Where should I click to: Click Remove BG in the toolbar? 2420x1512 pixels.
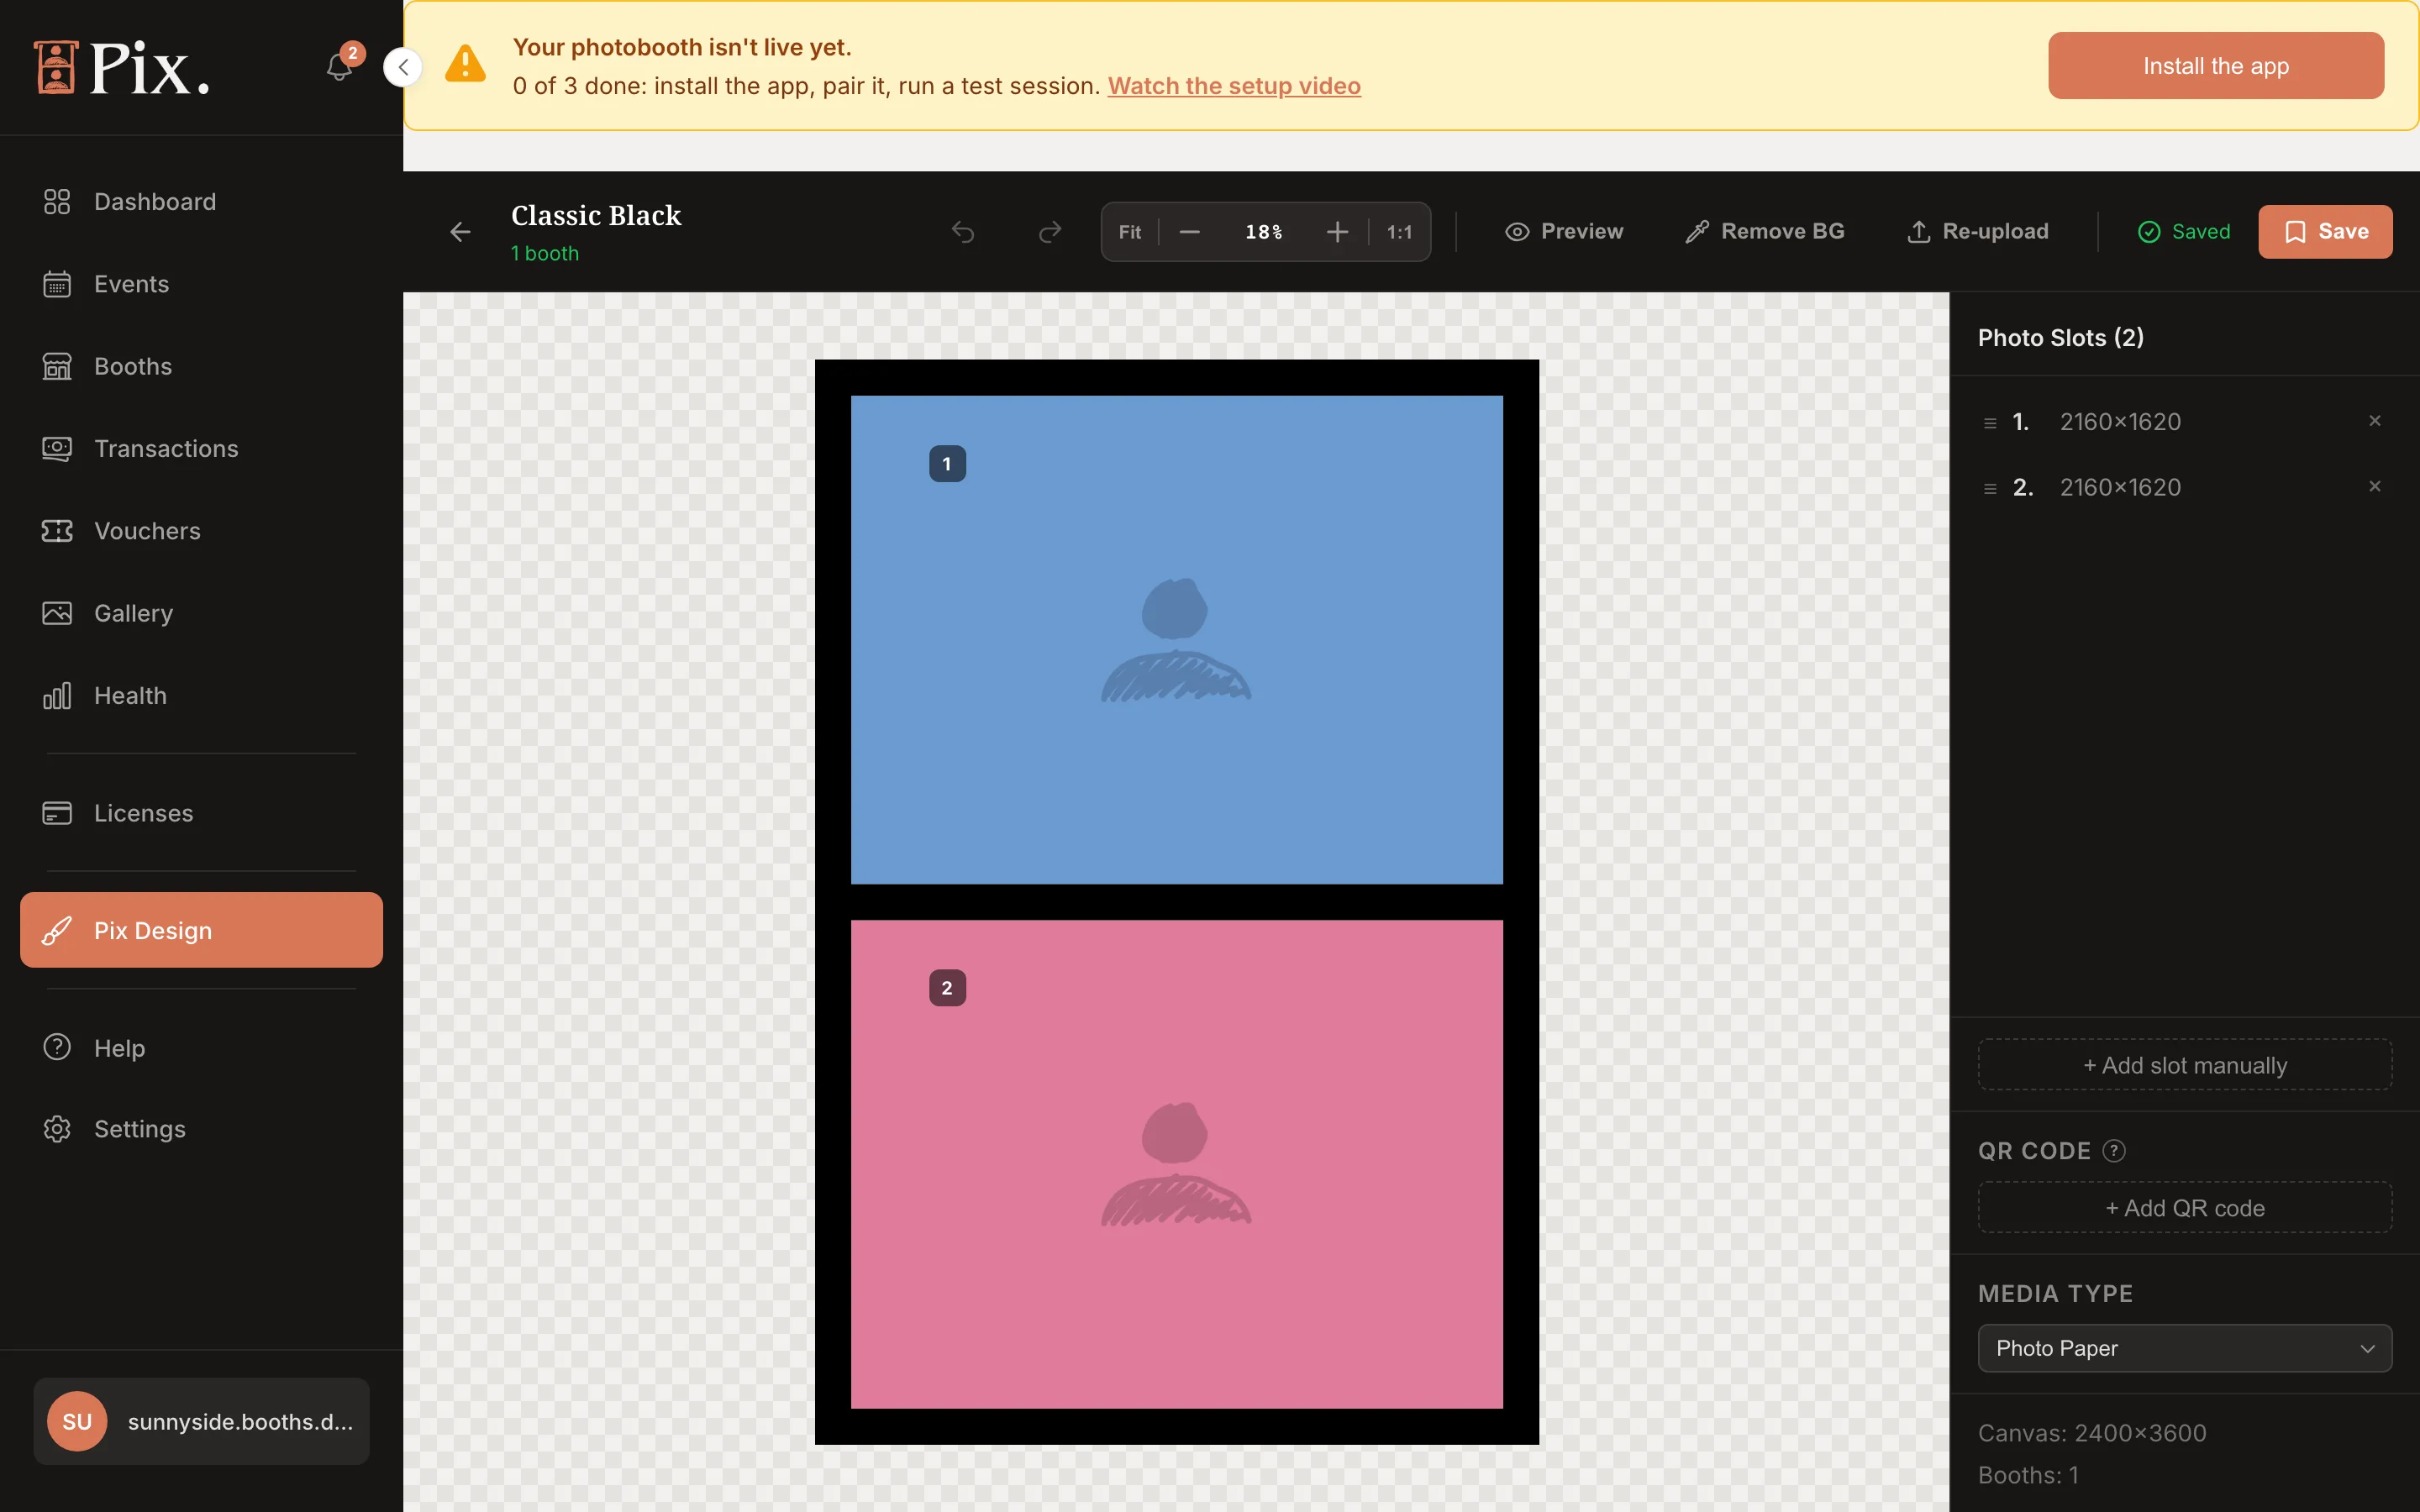(x=1765, y=232)
